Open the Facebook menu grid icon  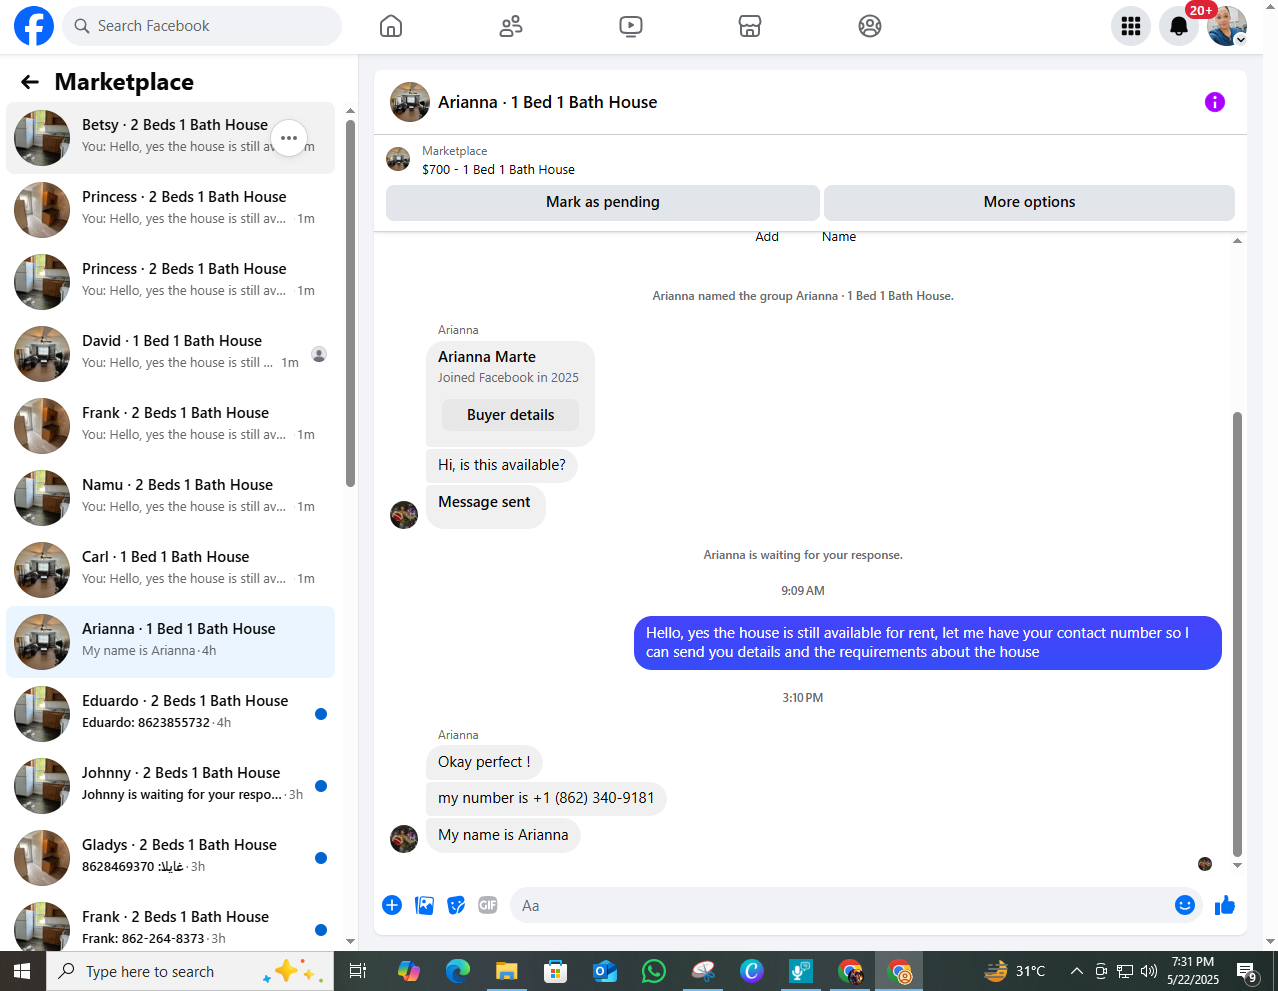1131,26
